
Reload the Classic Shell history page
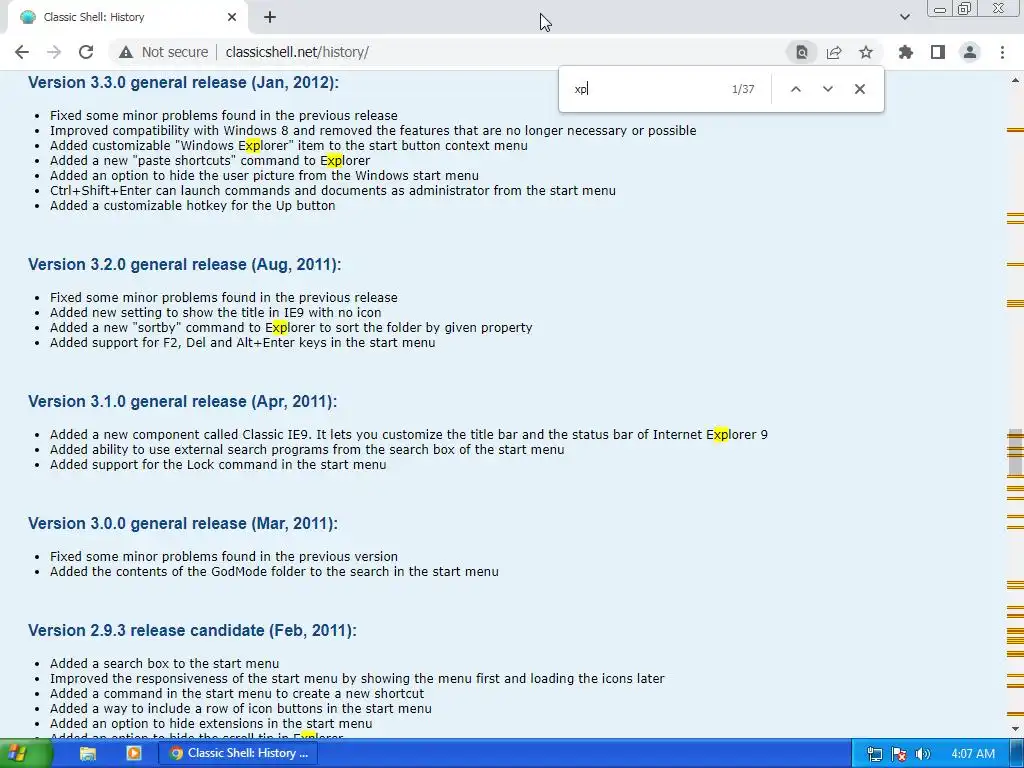(x=86, y=52)
